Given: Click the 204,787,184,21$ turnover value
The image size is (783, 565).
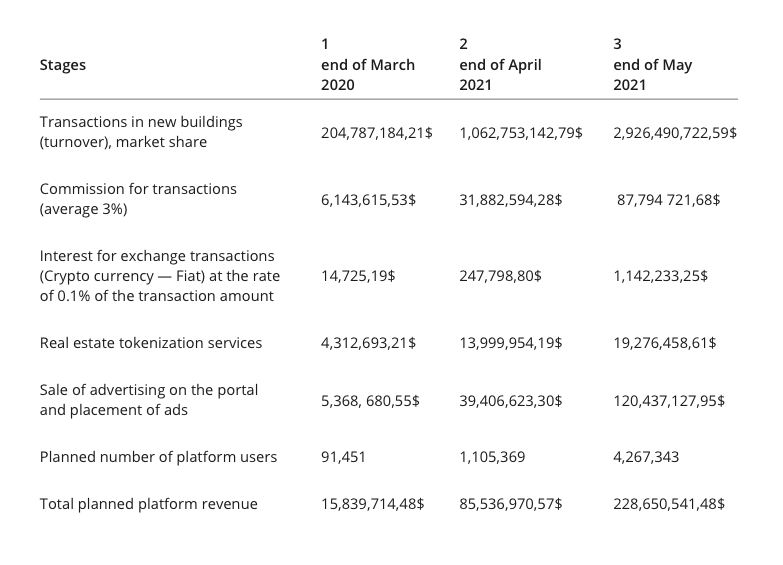Looking at the screenshot, I should click(x=376, y=132).
